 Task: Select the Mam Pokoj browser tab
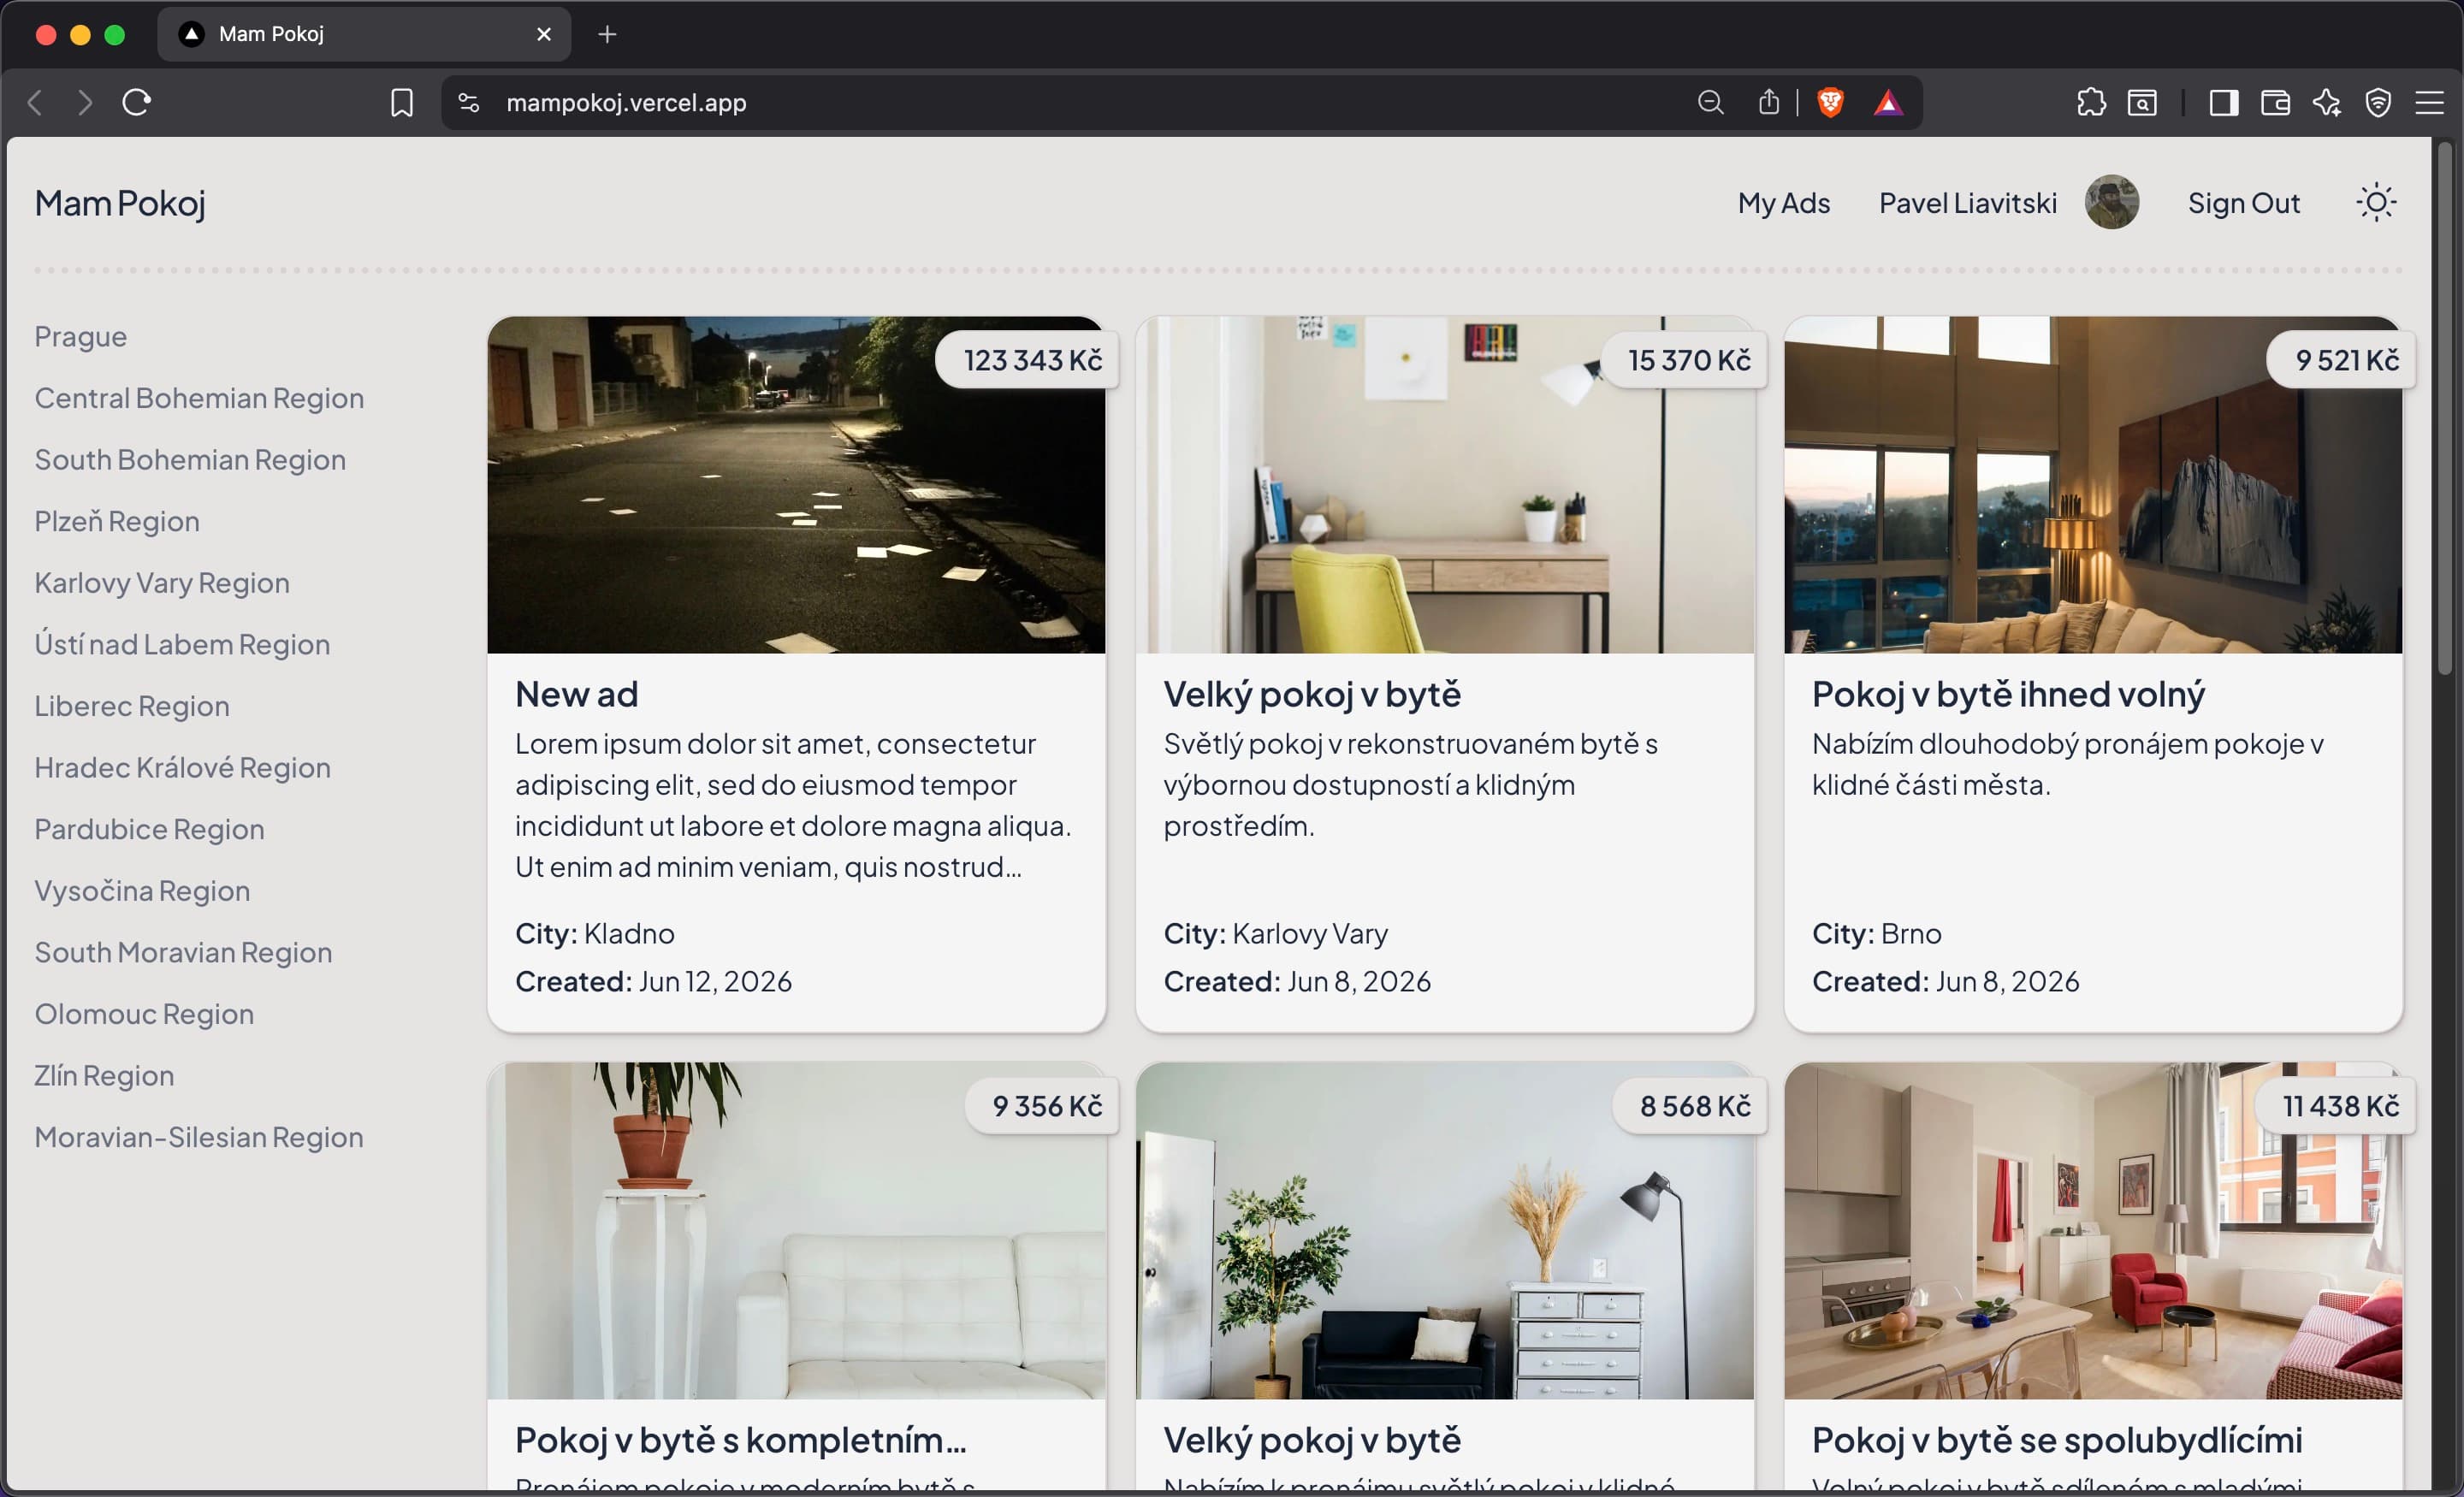(x=363, y=34)
